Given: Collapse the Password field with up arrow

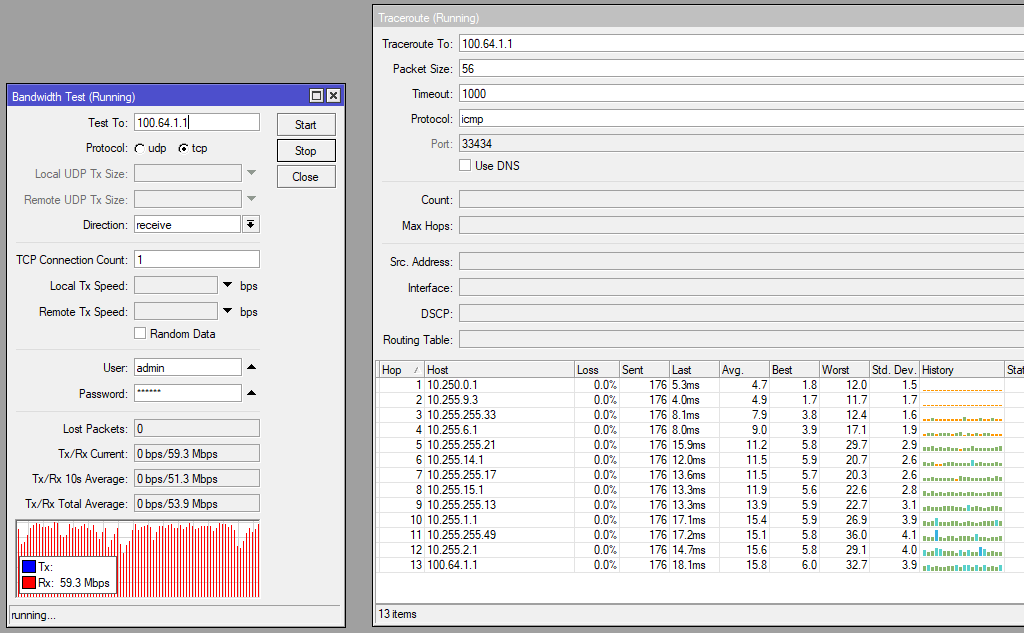Looking at the screenshot, I should point(251,393).
